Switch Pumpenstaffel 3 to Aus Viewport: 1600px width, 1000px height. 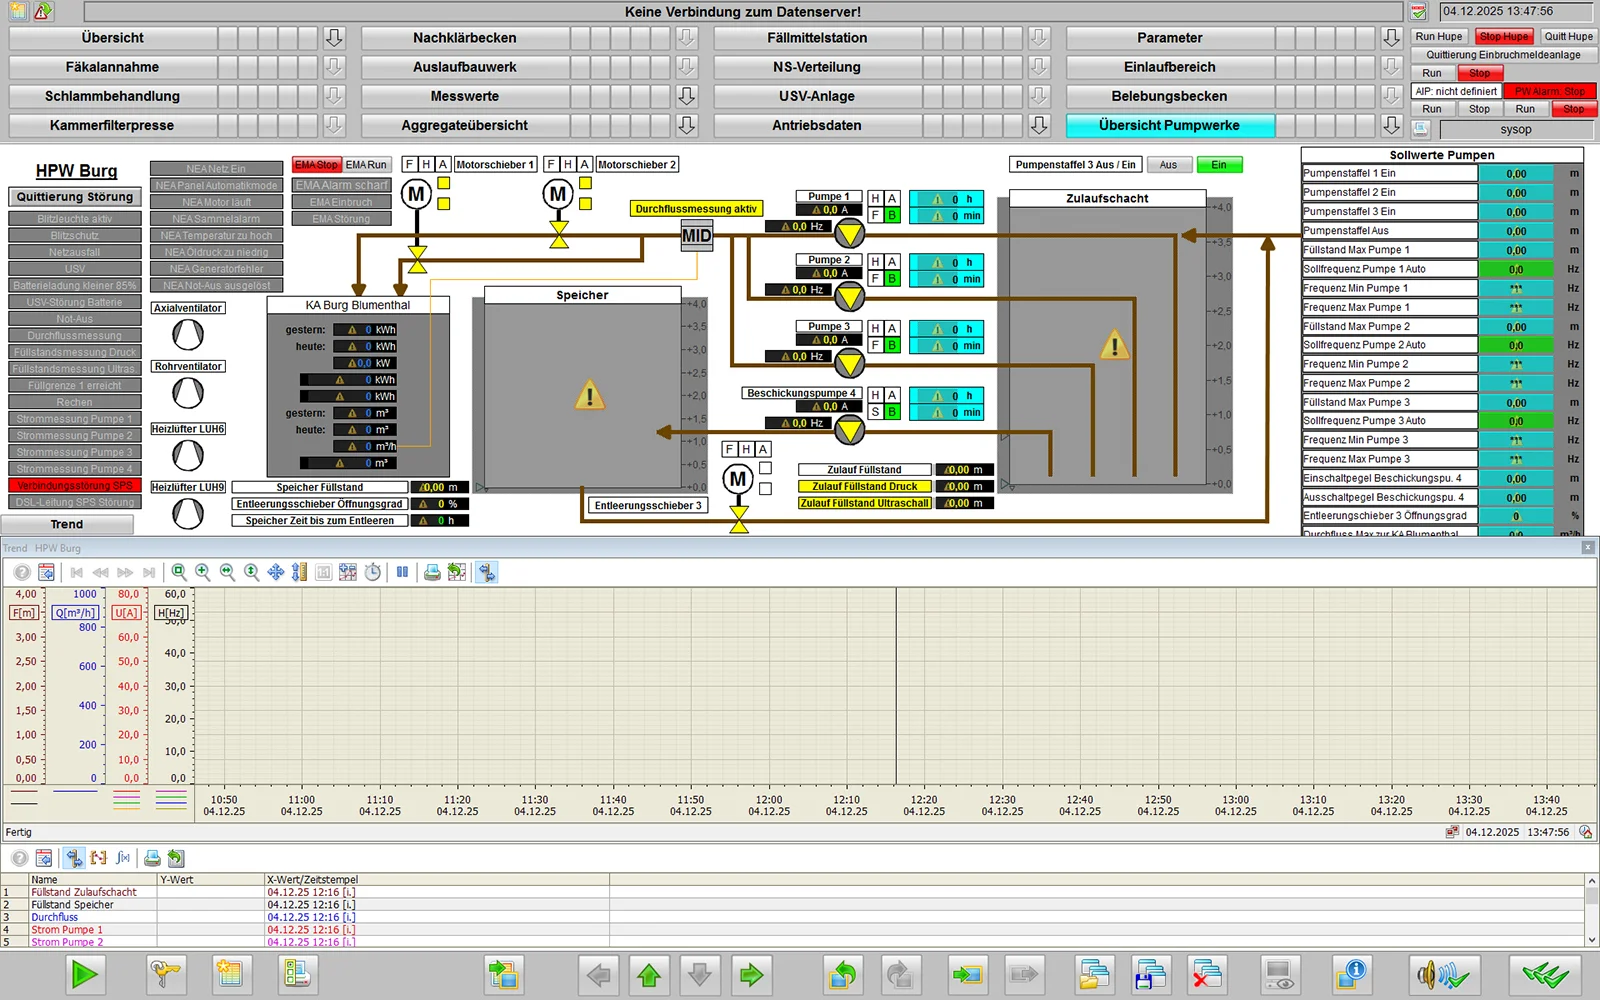point(1168,165)
